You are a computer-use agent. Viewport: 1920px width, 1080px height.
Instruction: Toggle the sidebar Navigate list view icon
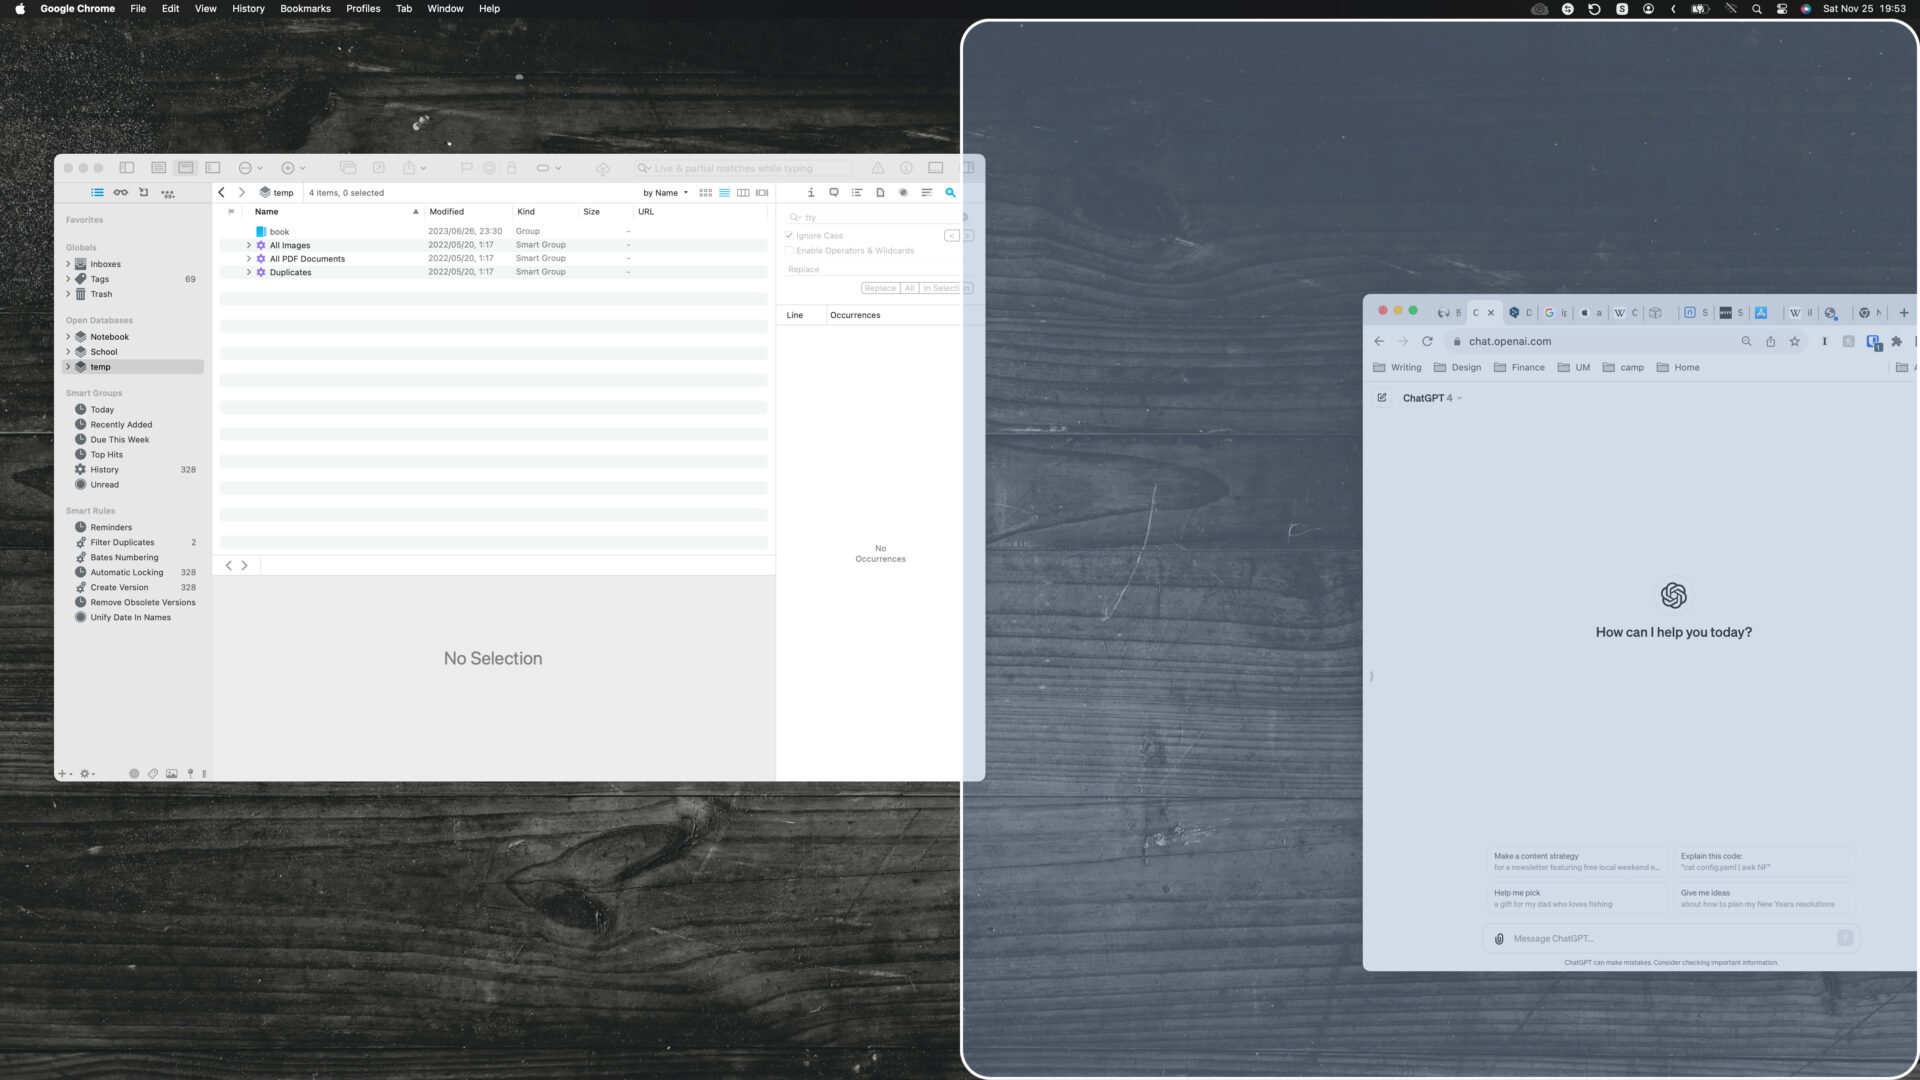(x=97, y=193)
